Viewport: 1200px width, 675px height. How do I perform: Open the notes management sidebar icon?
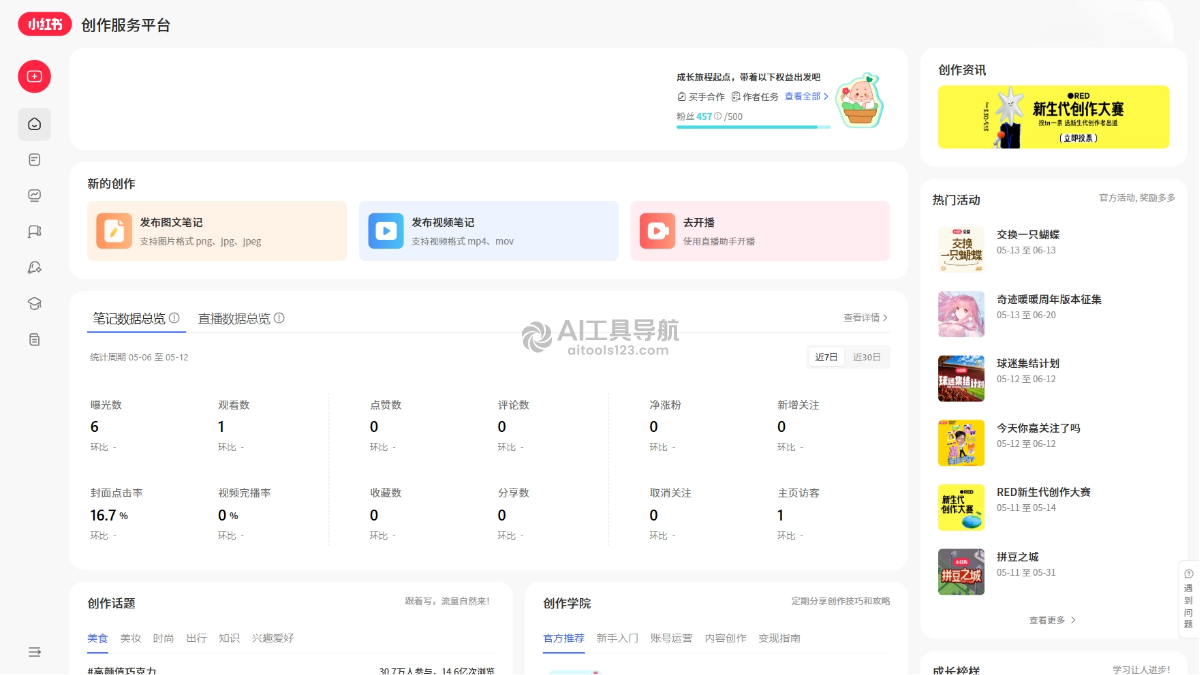coord(34,160)
